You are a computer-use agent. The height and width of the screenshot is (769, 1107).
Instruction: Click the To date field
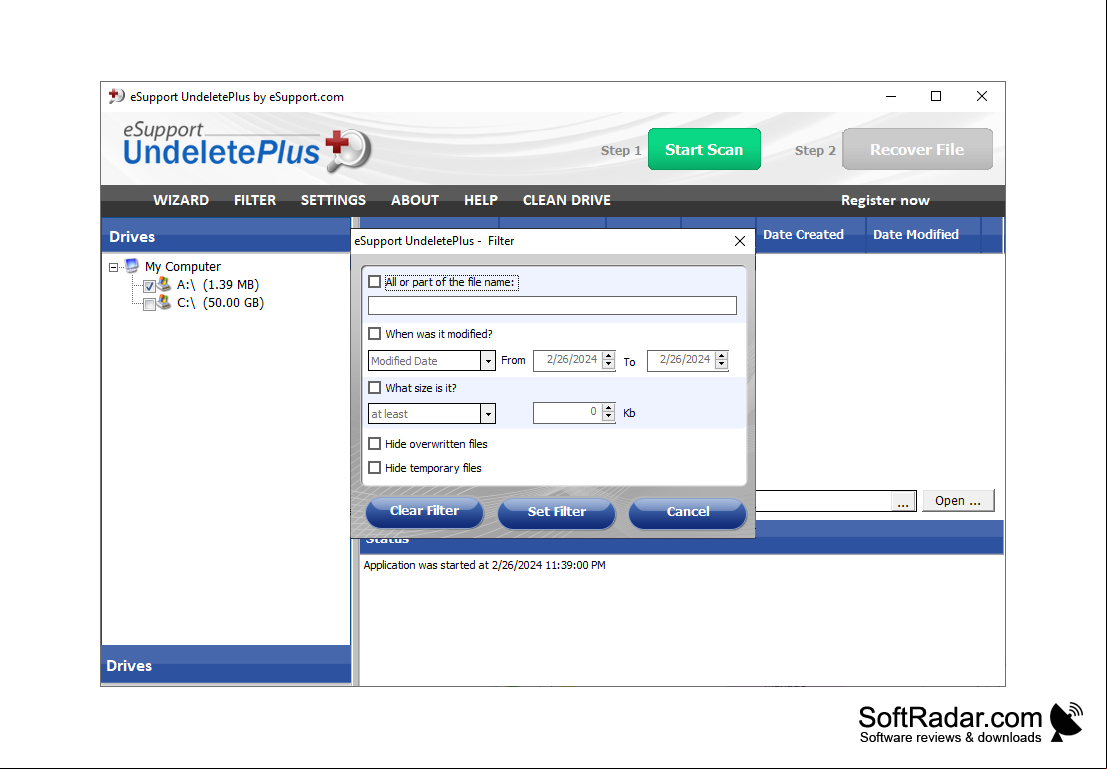click(x=681, y=360)
